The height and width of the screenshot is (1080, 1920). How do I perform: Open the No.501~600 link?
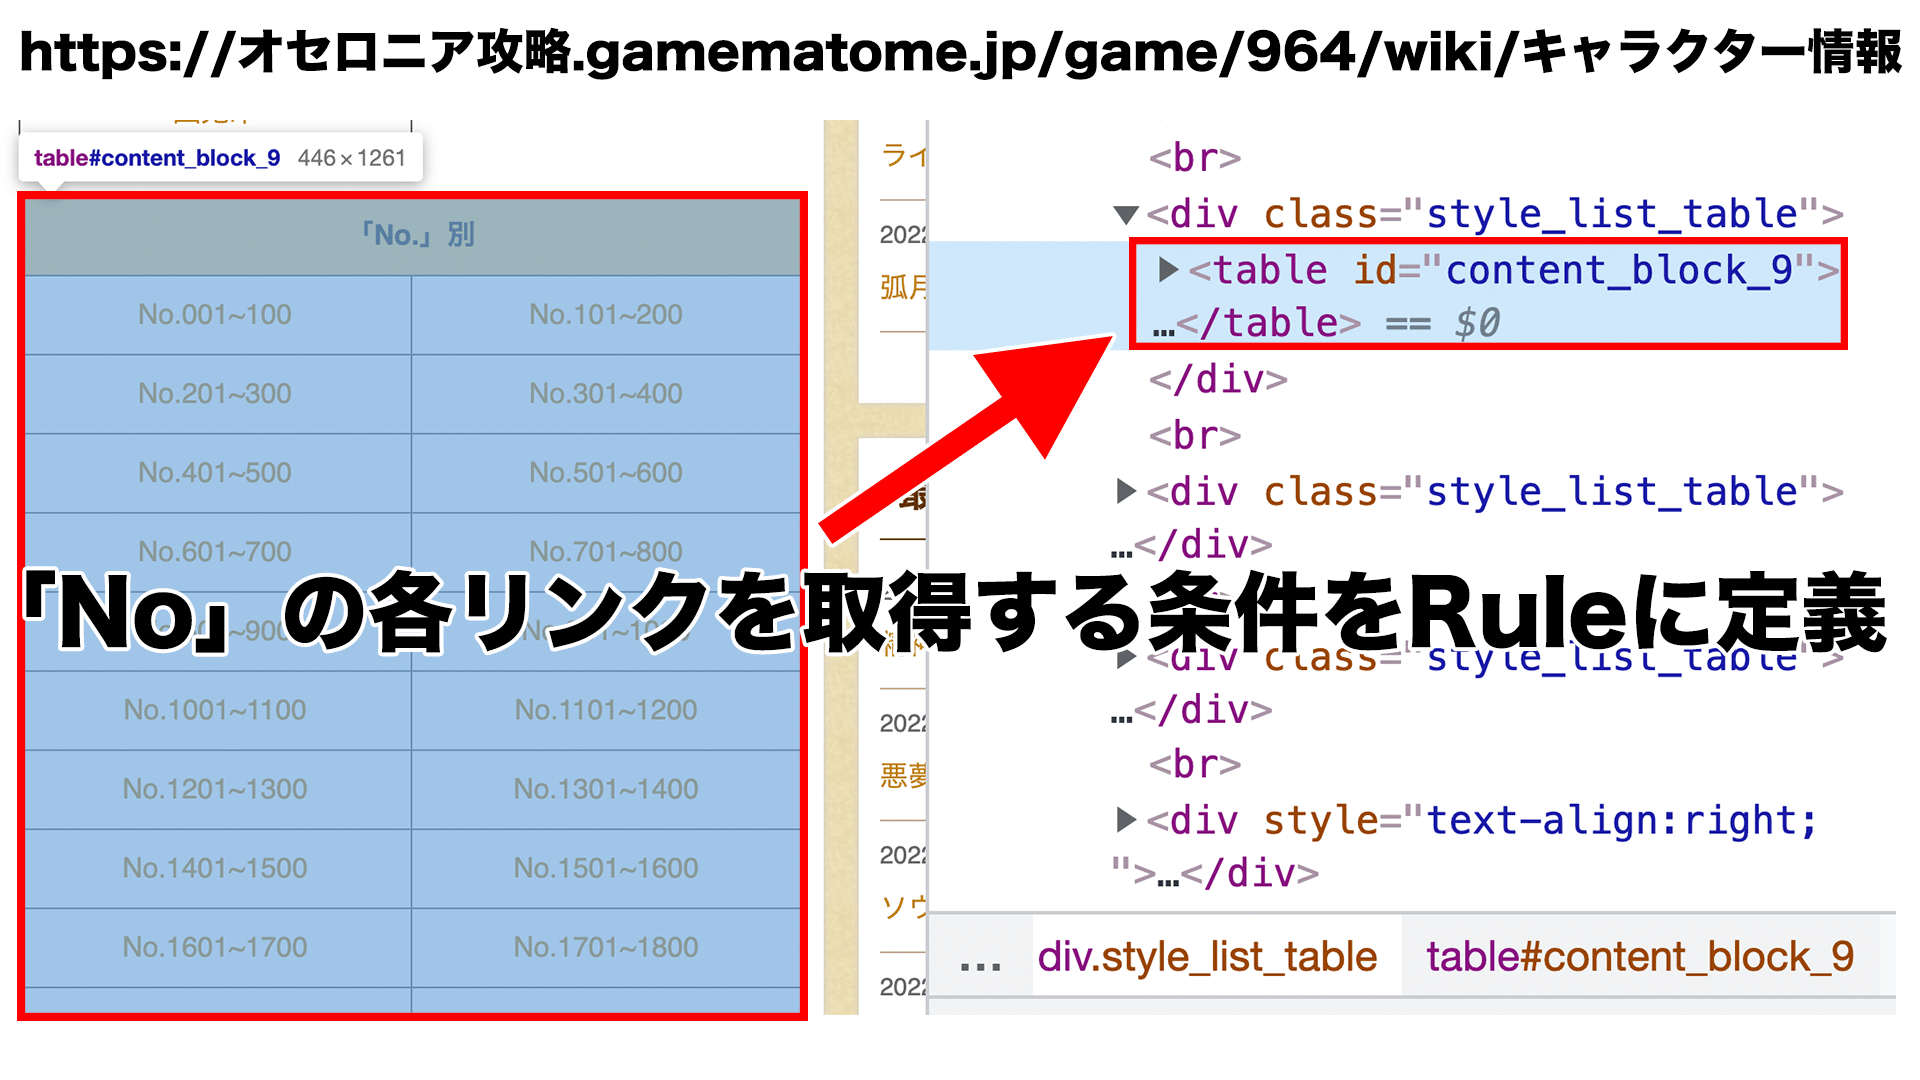pos(606,473)
